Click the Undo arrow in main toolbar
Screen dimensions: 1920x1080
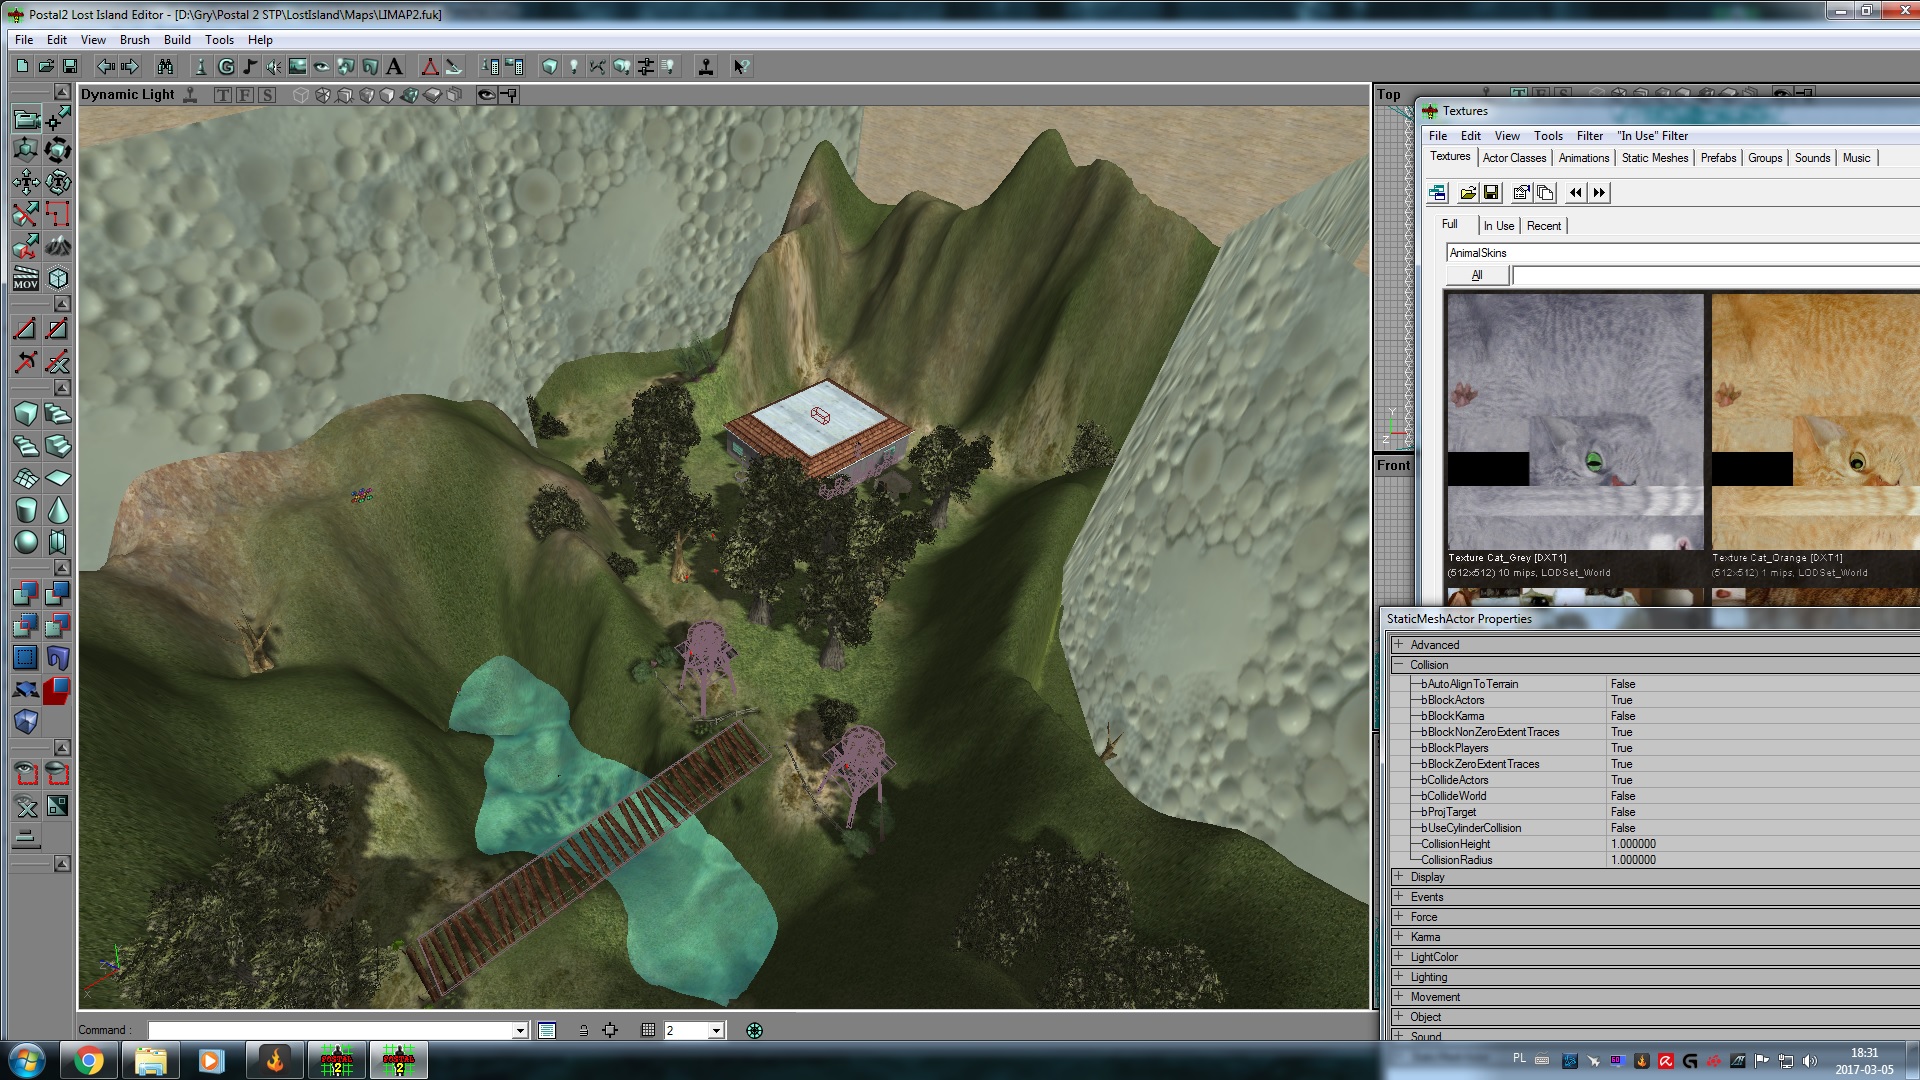click(x=105, y=67)
